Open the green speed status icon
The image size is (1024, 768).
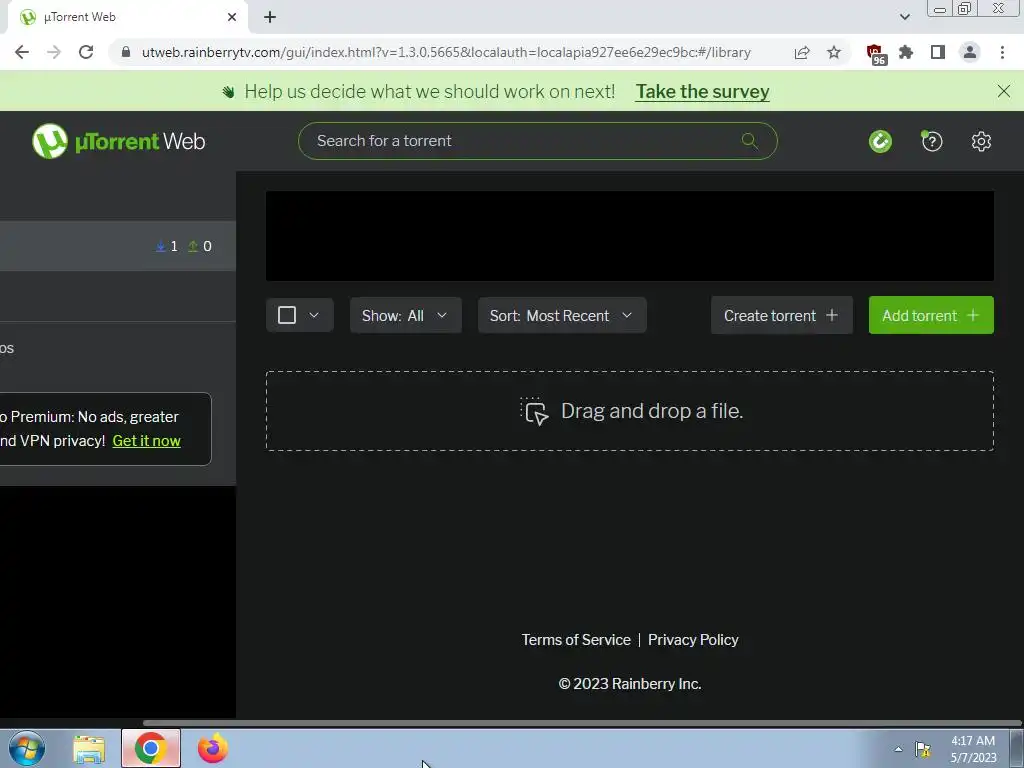[880, 141]
